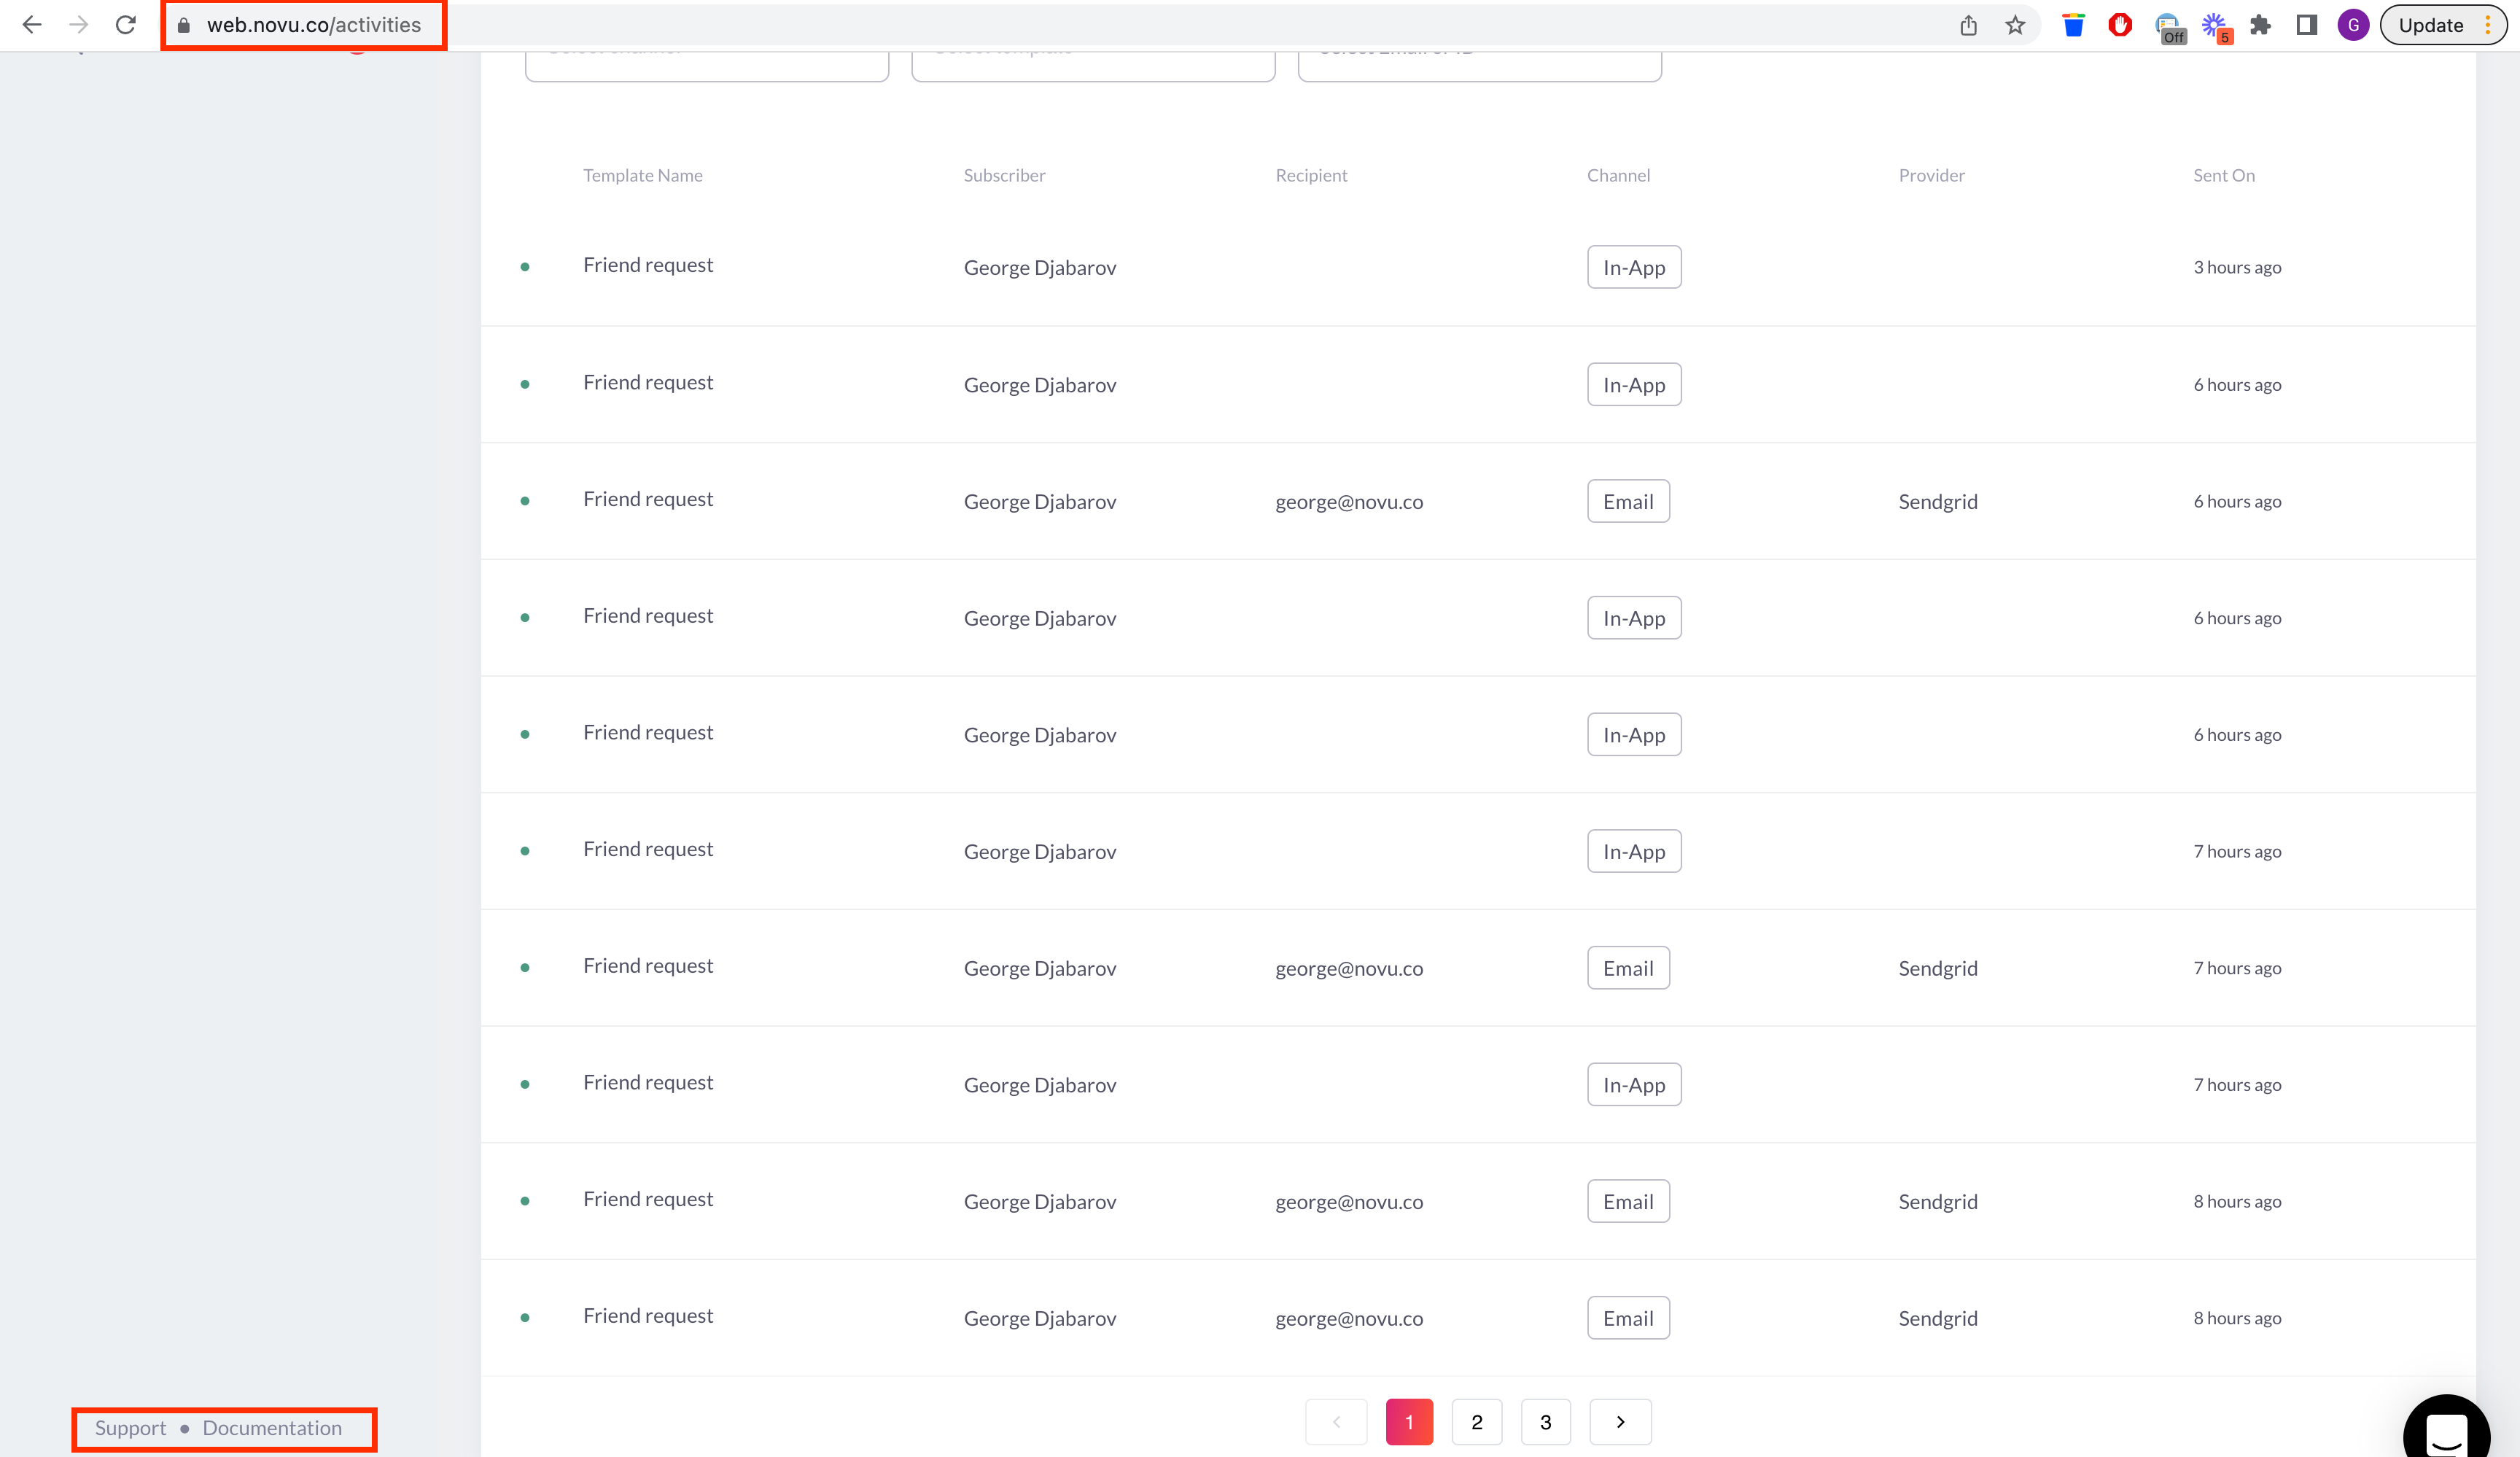Click the extension showing the Off label

[x=2170, y=25]
